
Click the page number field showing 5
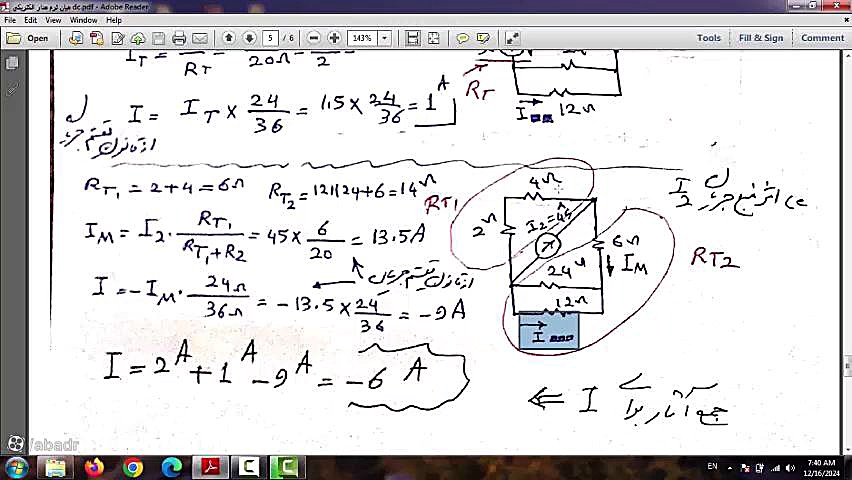pyautogui.click(x=270, y=38)
